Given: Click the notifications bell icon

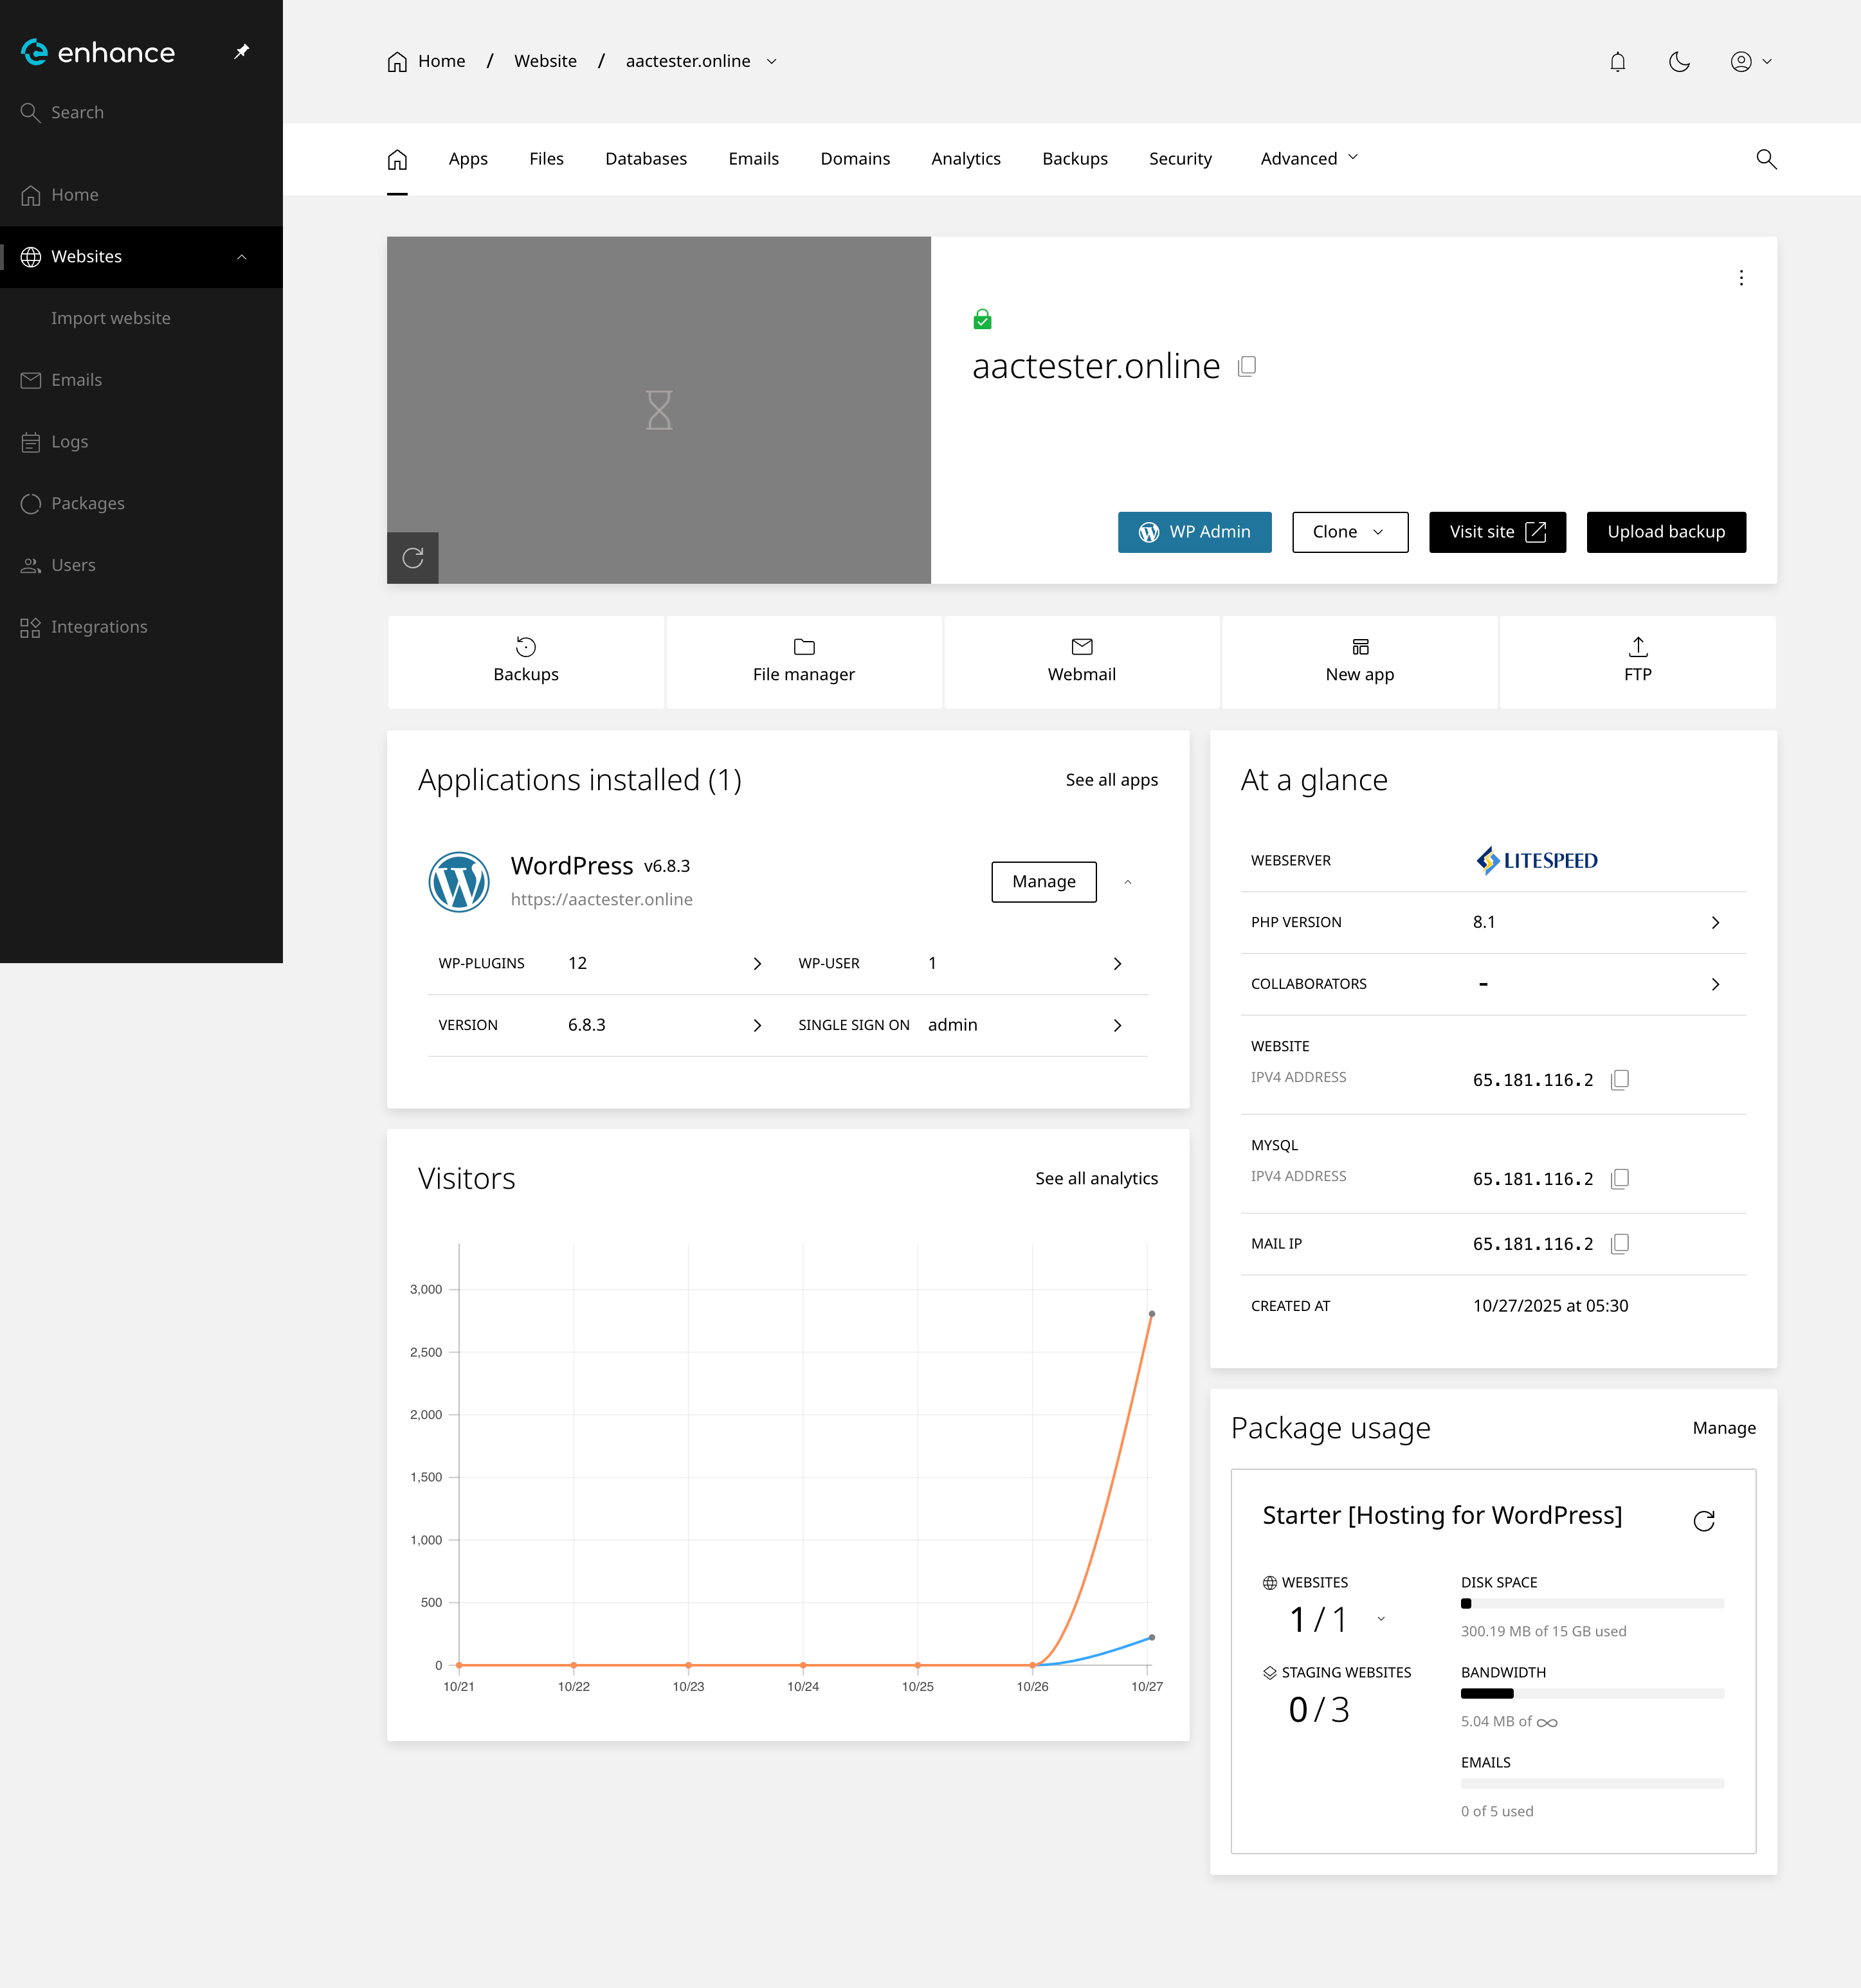Looking at the screenshot, I should point(1617,62).
